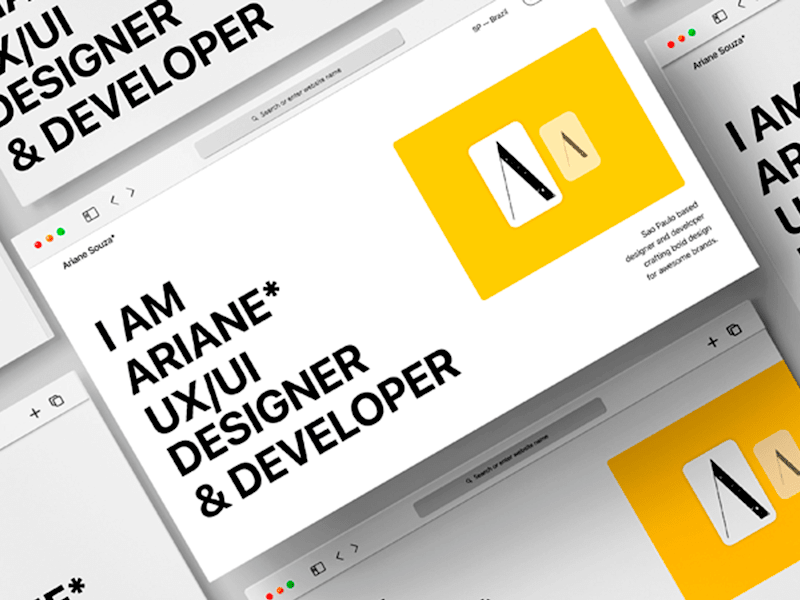800x600 pixels.
Task: Click the new tab plus icon in left window
Action: (x=35, y=412)
